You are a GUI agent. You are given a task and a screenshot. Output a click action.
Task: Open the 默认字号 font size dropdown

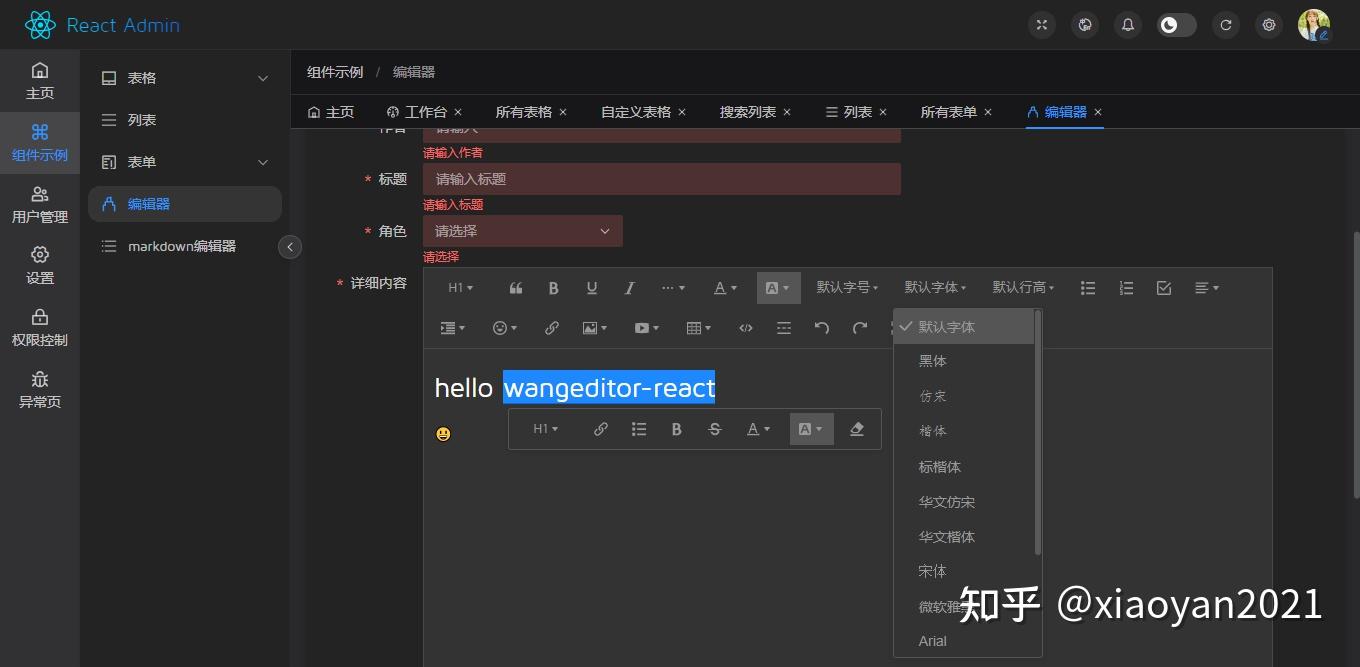pyautogui.click(x=846, y=287)
